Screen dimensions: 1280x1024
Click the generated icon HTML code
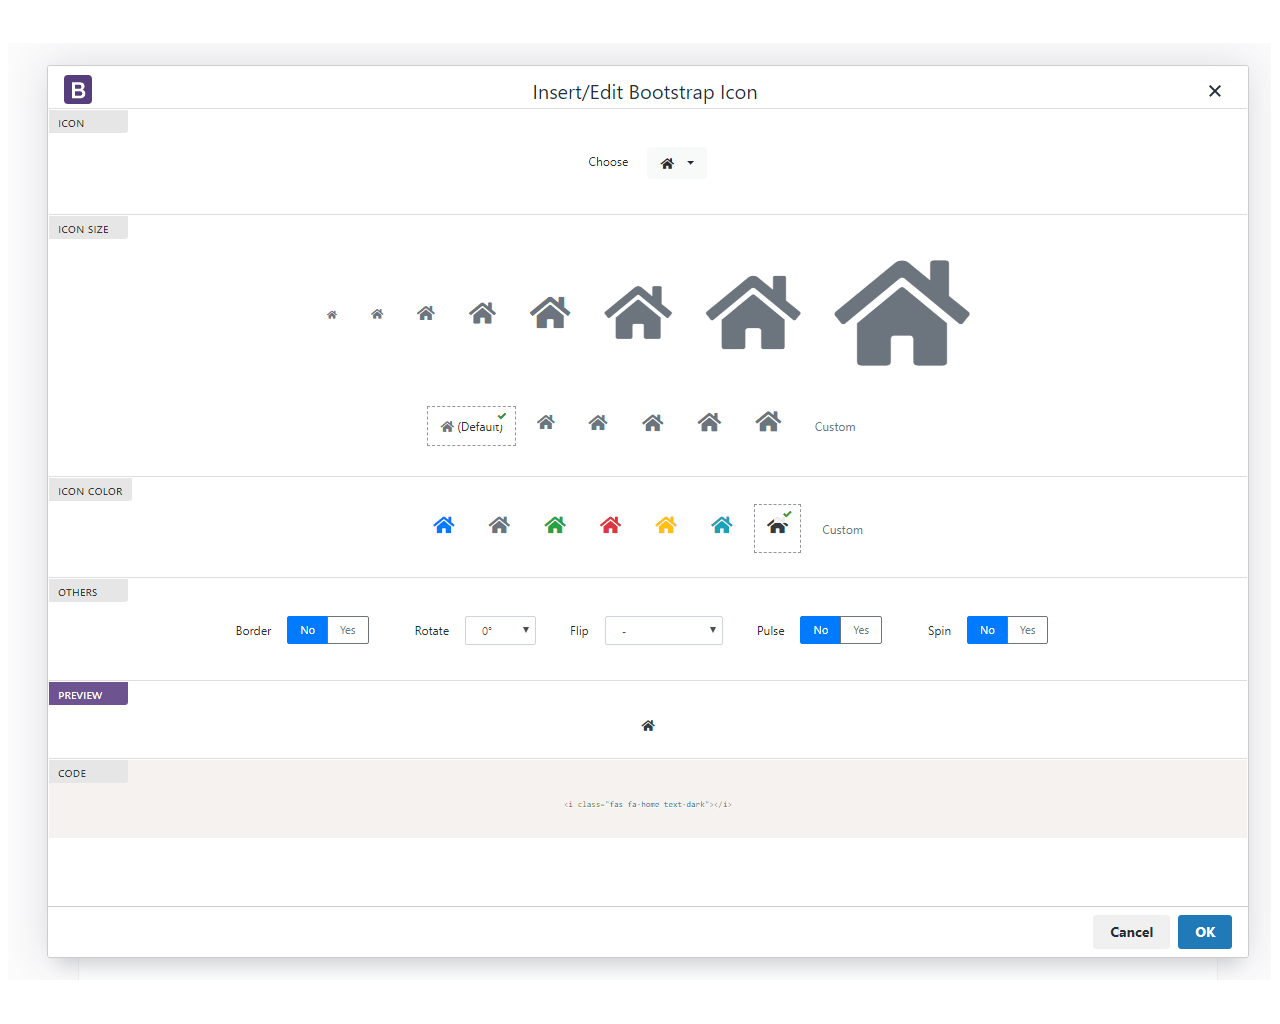pyautogui.click(x=648, y=804)
